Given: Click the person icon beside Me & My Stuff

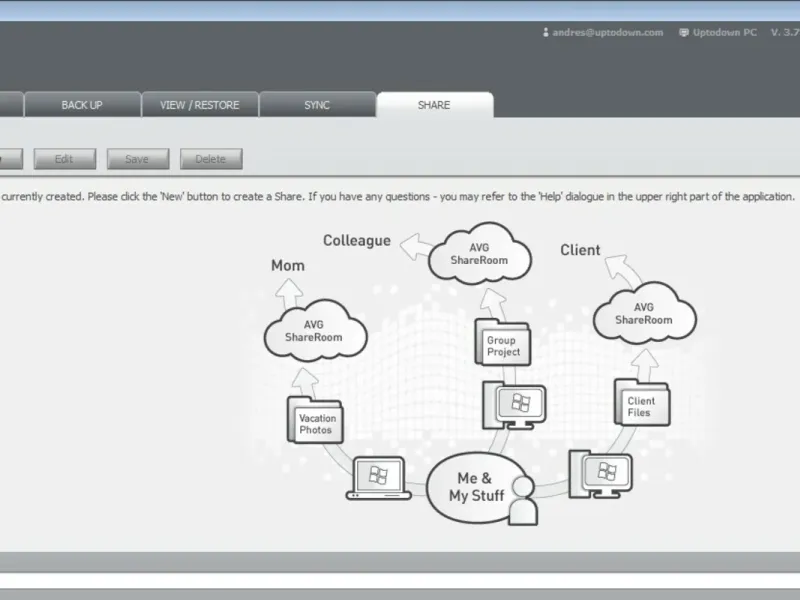Looking at the screenshot, I should (523, 501).
